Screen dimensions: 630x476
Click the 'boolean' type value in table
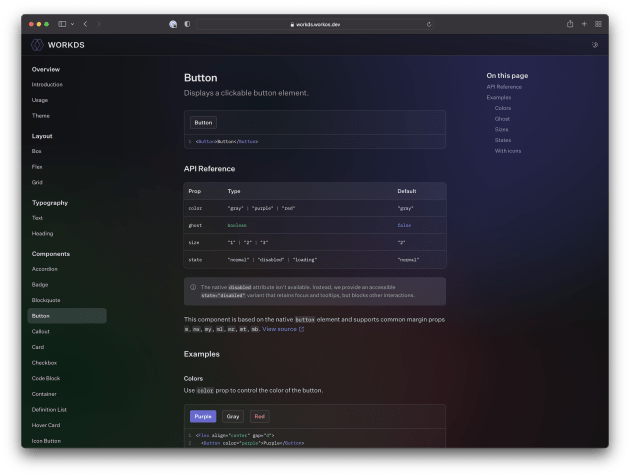pyautogui.click(x=237, y=225)
